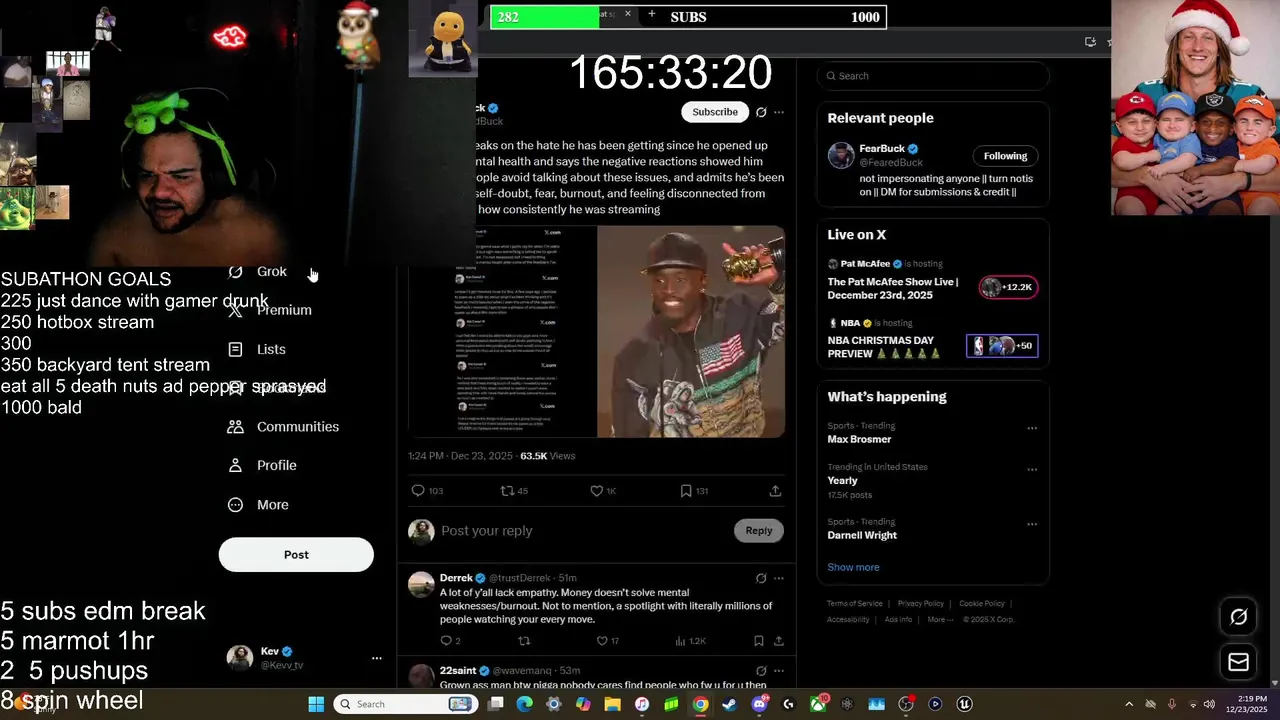1280x720 pixels.
Task: Open options for Max Brosmer trend
Action: [x=1032, y=428]
